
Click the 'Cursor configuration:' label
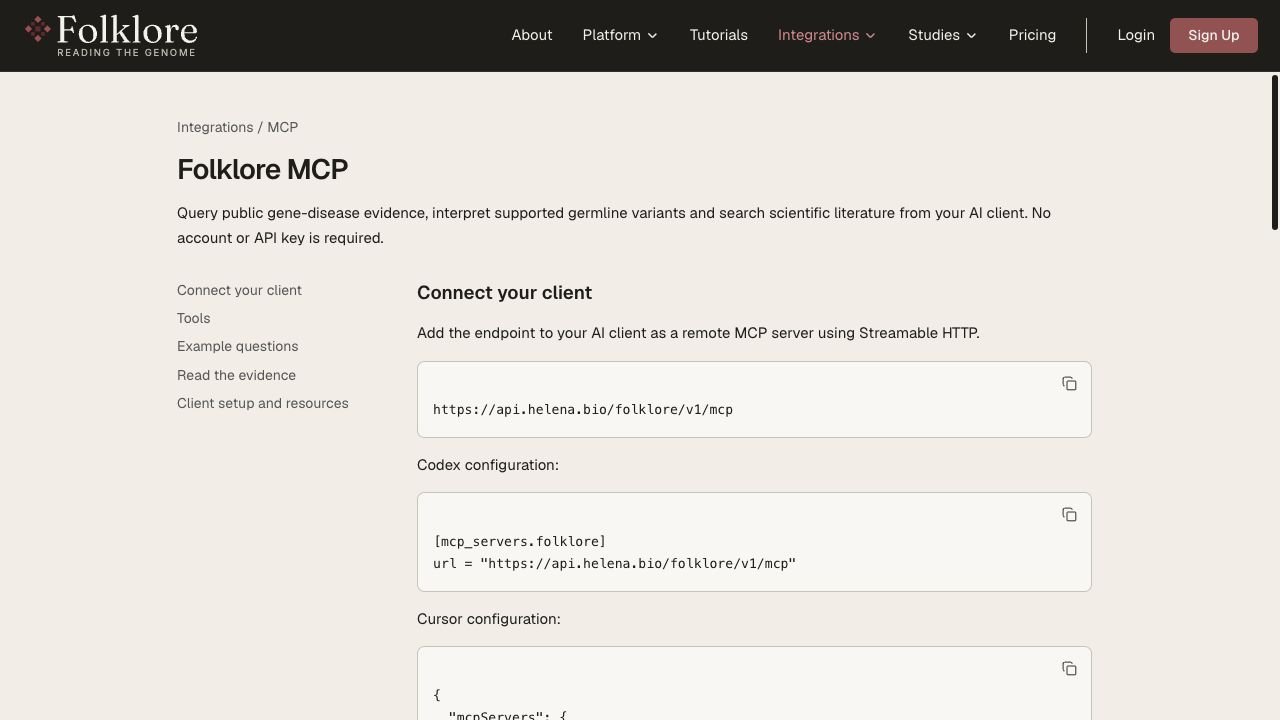coord(489,619)
